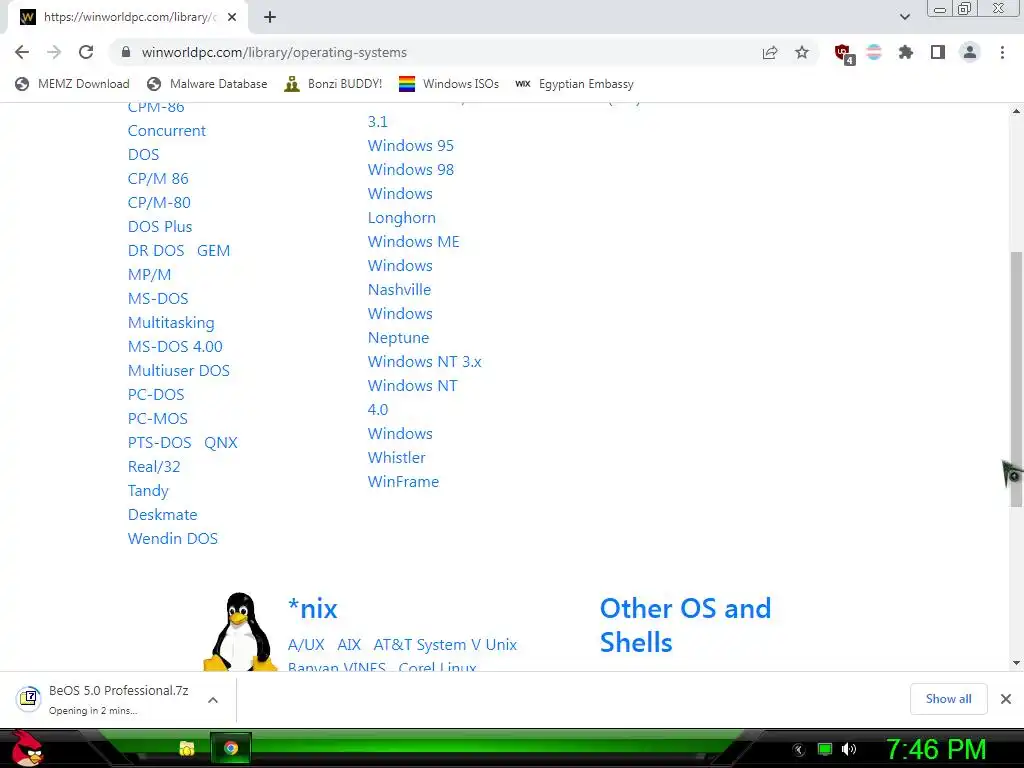Open the DR DOS link
The height and width of the screenshot is (768, 1024).
pyautogui.click(x=156, y=251)
